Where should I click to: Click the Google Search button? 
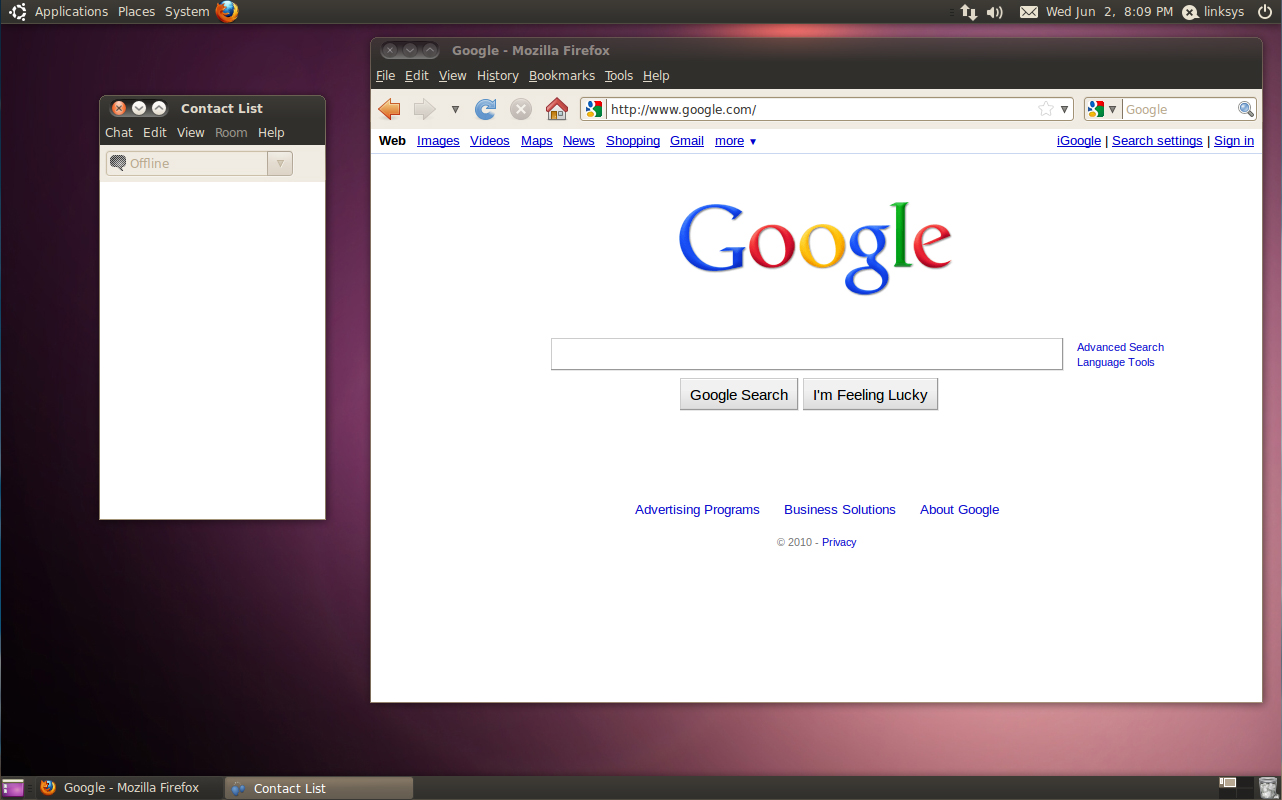[x=739, y=394]
